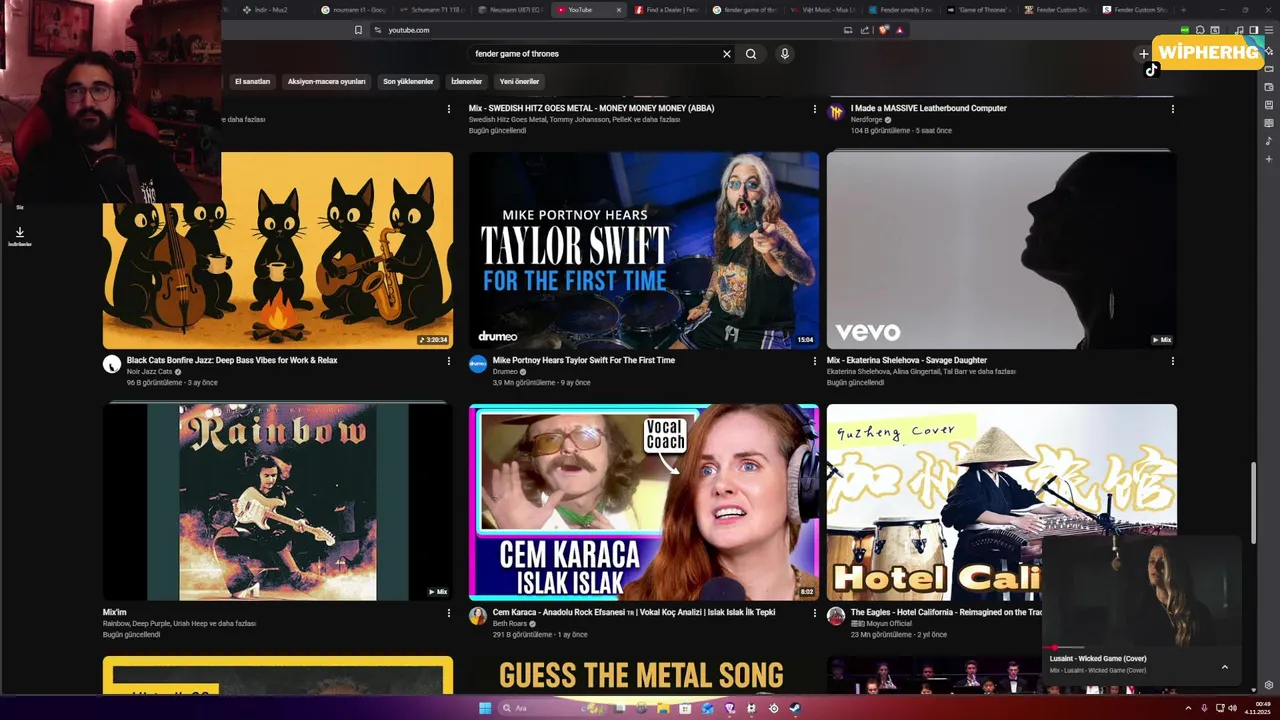The height and width of the screenshot is (720, 1280).
Task: Open Nerdforge channel avatar
Action: pos(836,112)
